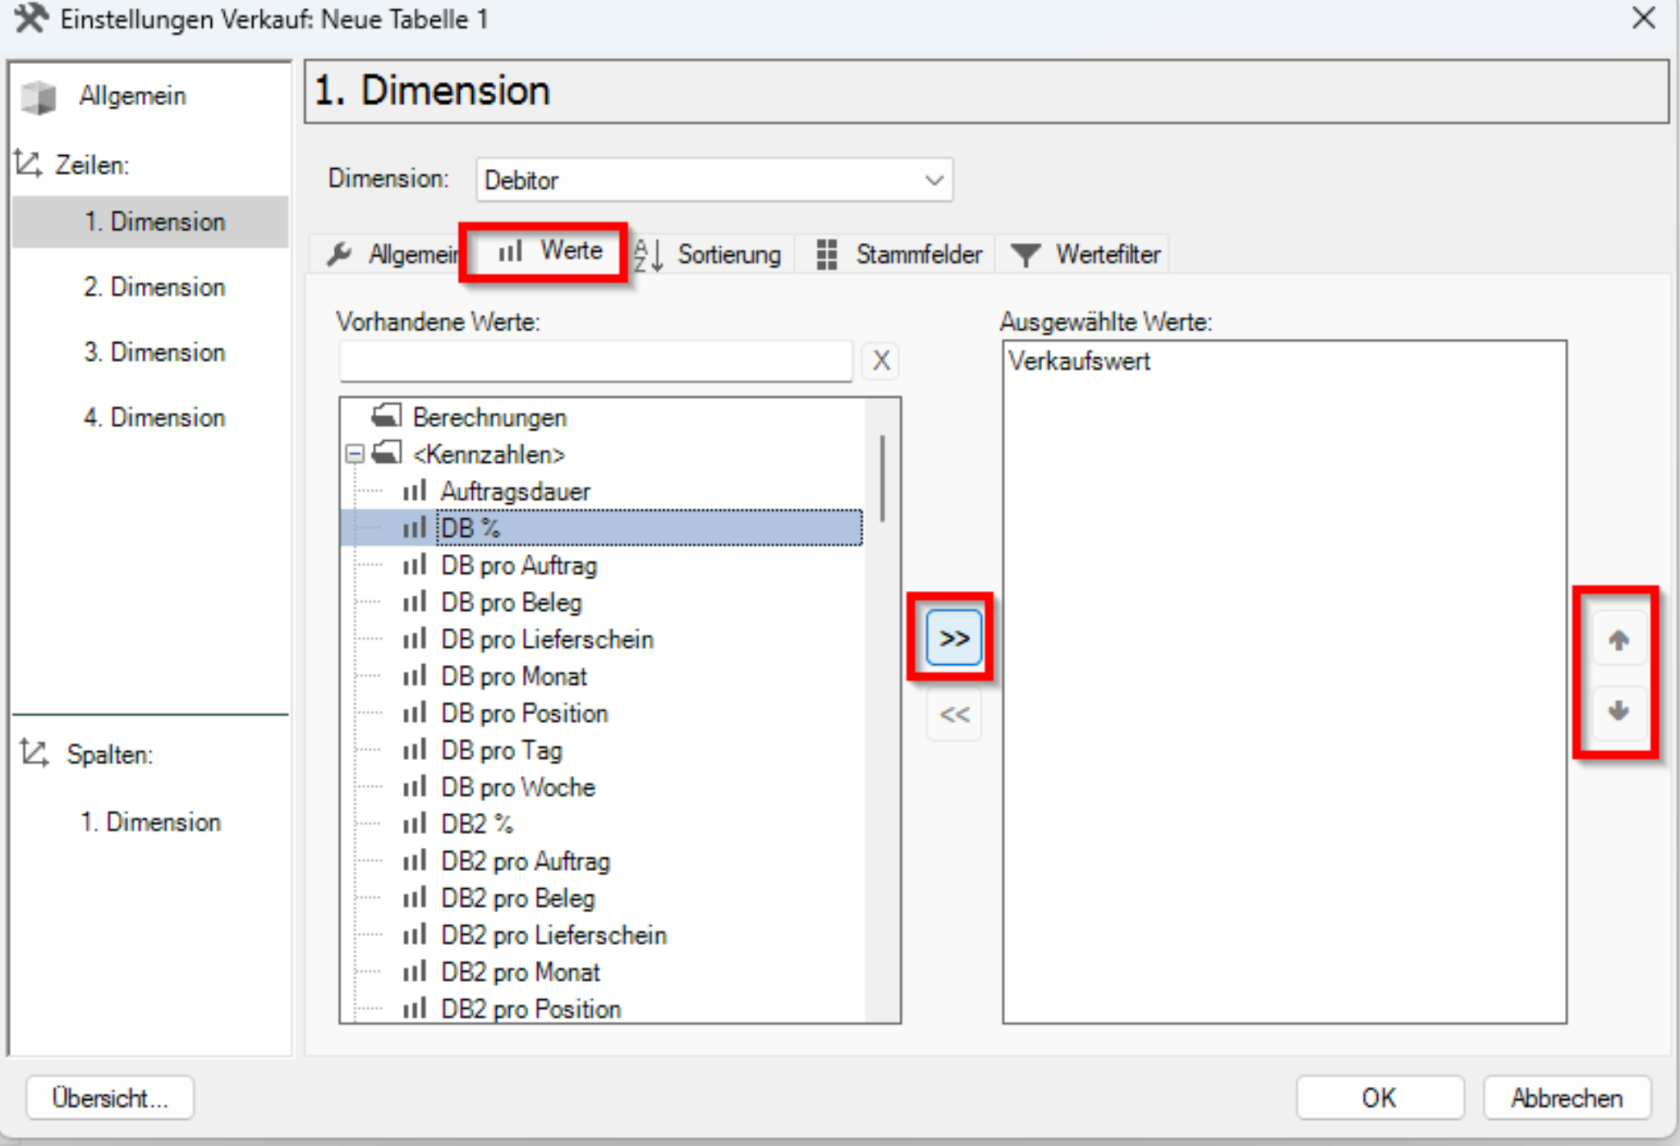Close the Einstellungen Verkauf dialog
Image resolution: width=1680 pixels, height=1146 pixels.
[1644, 18]
